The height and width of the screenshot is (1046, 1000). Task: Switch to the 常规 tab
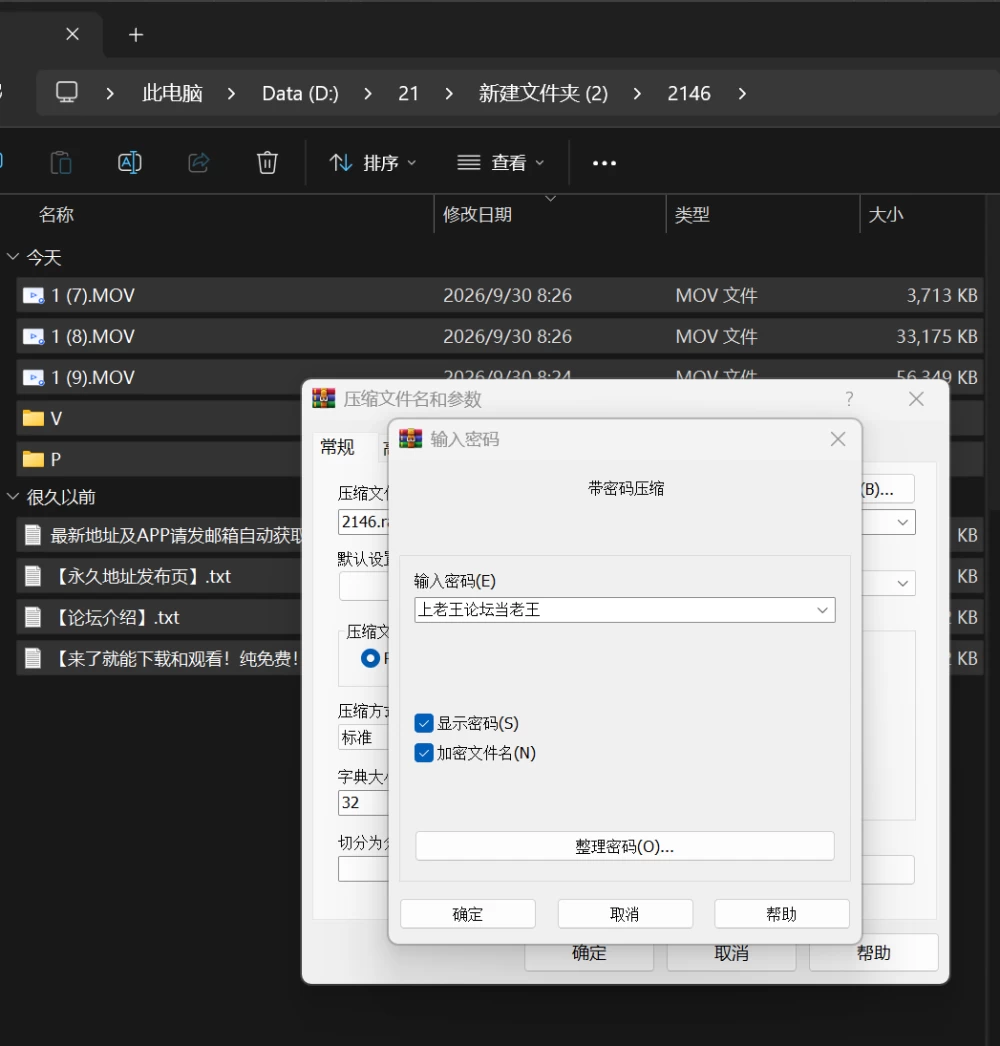click(338, 447)
